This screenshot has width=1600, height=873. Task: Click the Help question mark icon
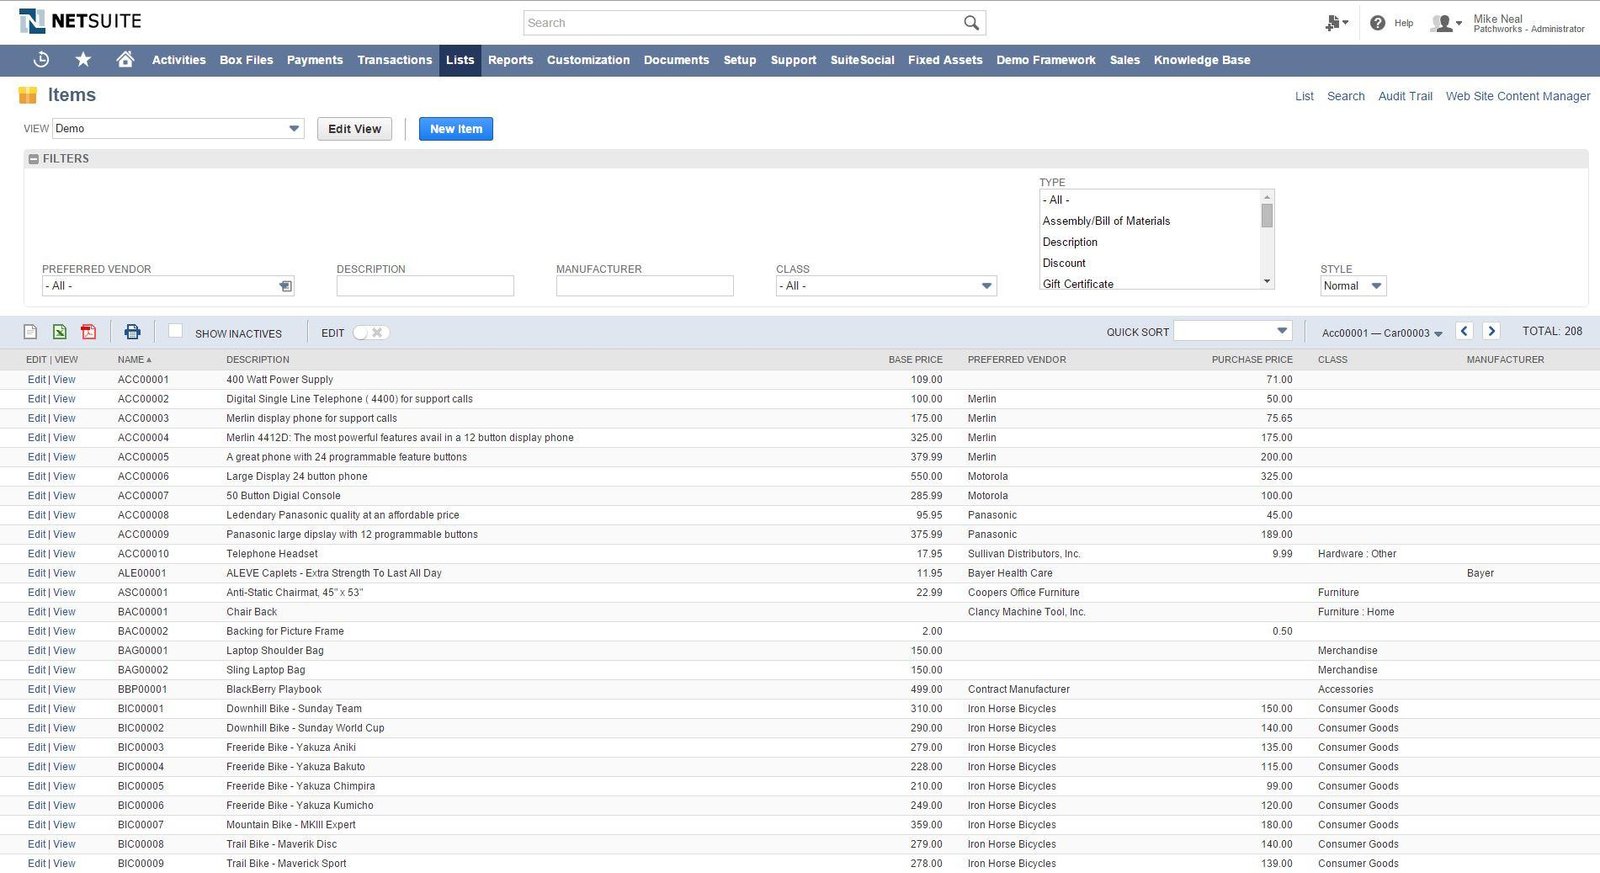click(1377, 23)
